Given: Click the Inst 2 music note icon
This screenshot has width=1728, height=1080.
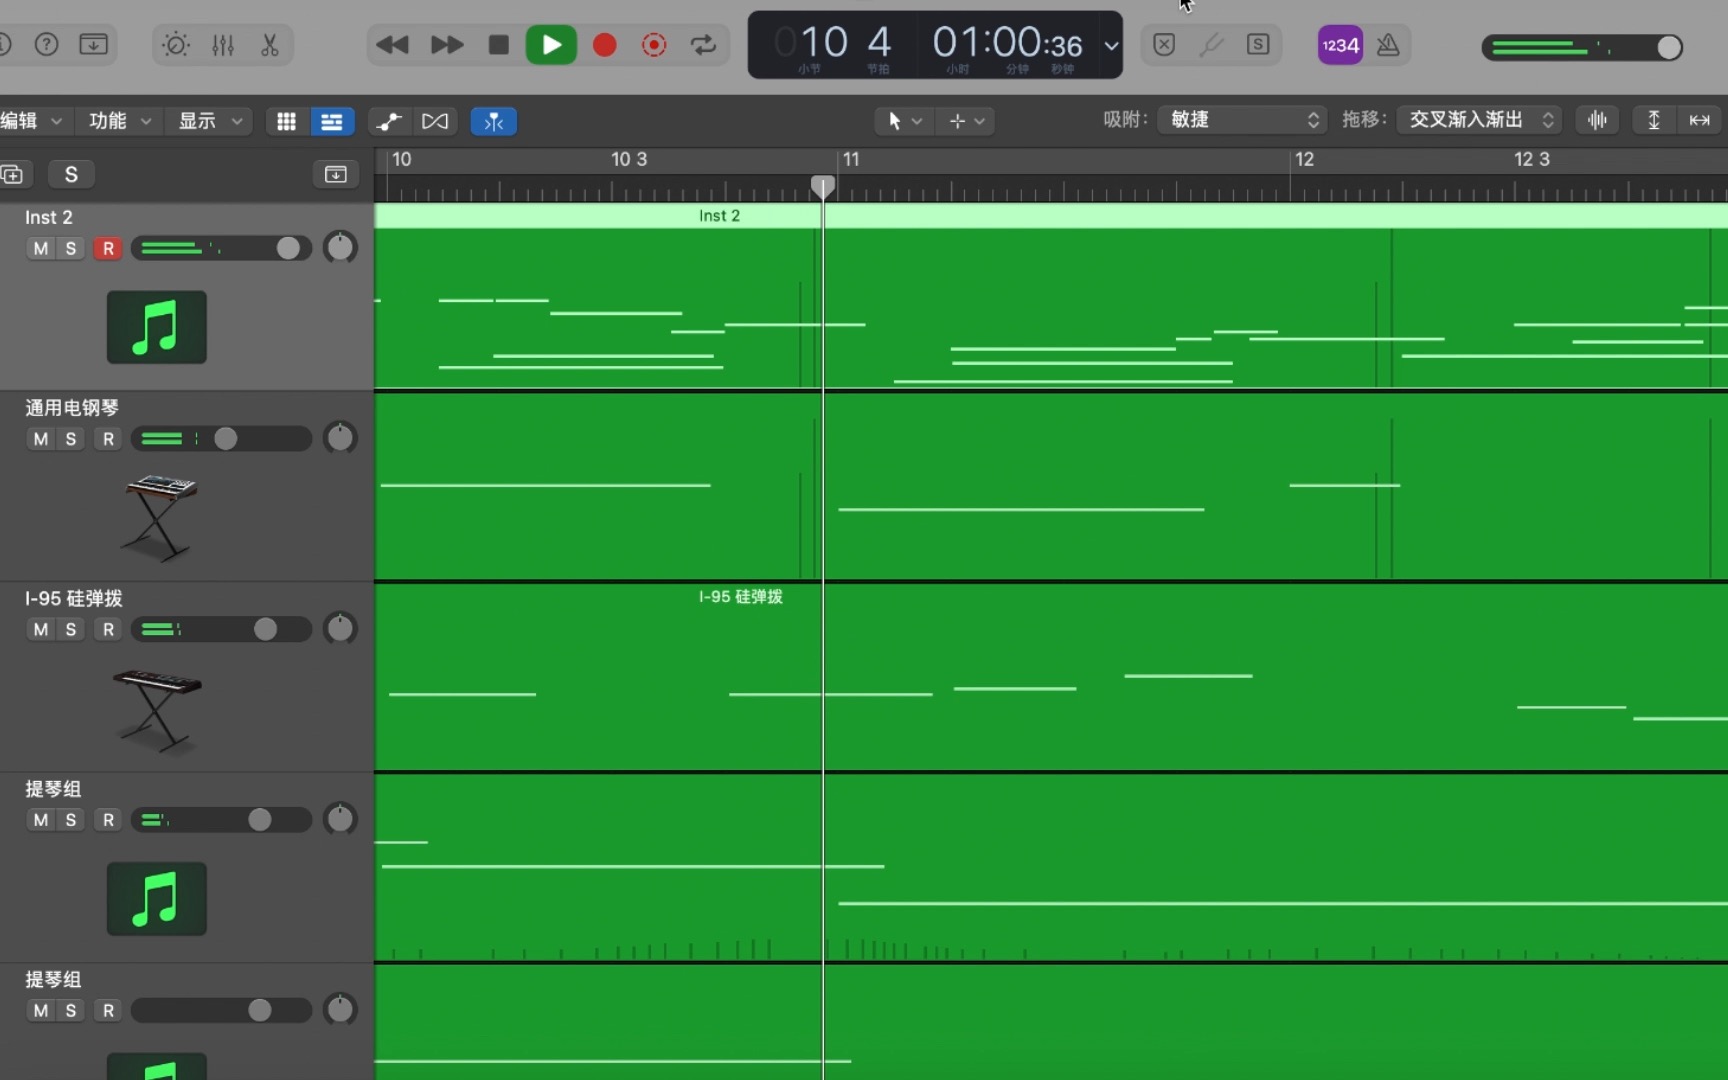Looking at the screenshot, I should click(x=157, y=327).
